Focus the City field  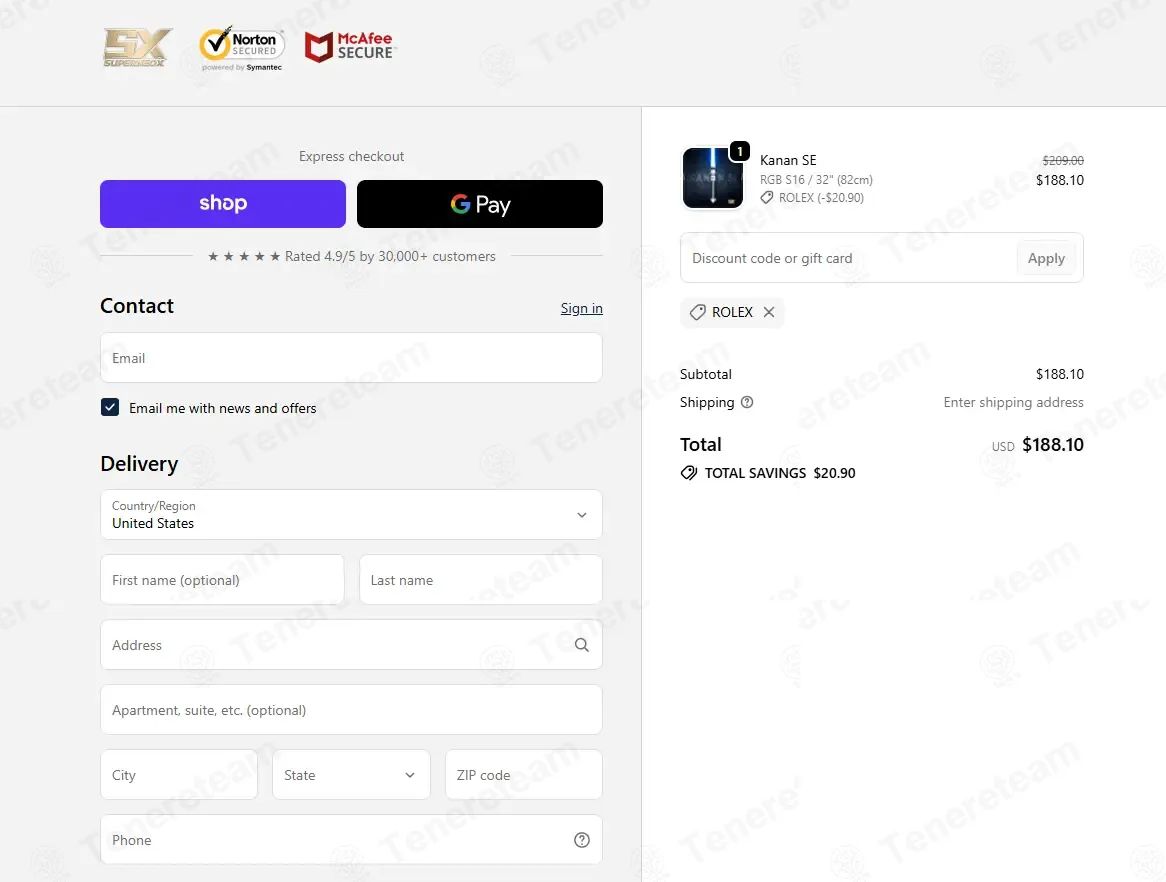pyautogui.click(x=179, y=775)
